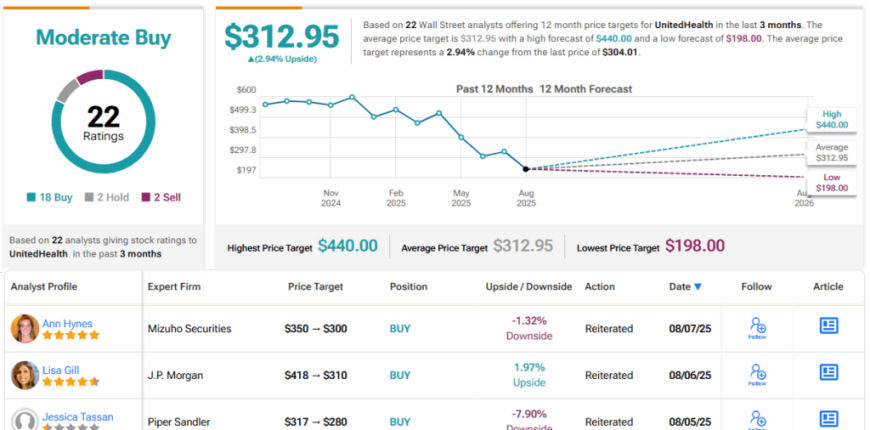Select the Low $198.00 forecast label
The height and width of the screenshot is (430, 870).
click(831, 183)
